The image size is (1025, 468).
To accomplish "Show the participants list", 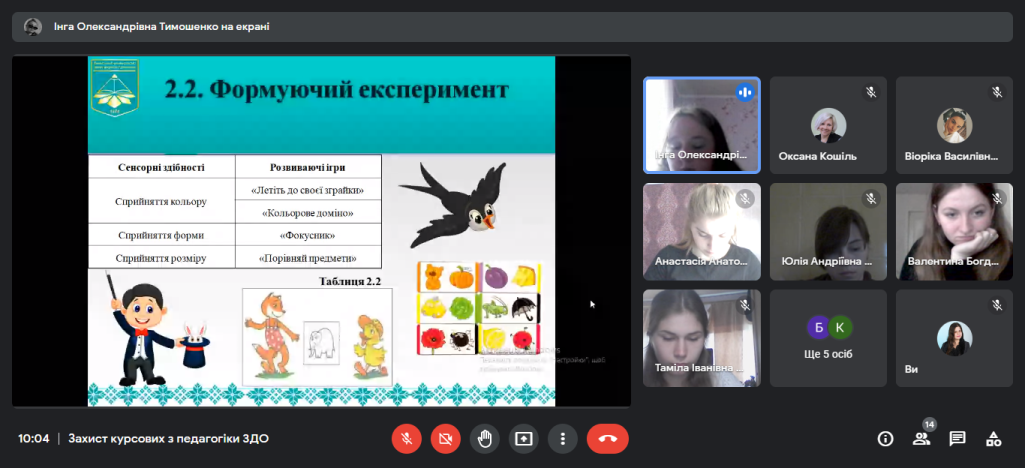I will tap(922, 439).
